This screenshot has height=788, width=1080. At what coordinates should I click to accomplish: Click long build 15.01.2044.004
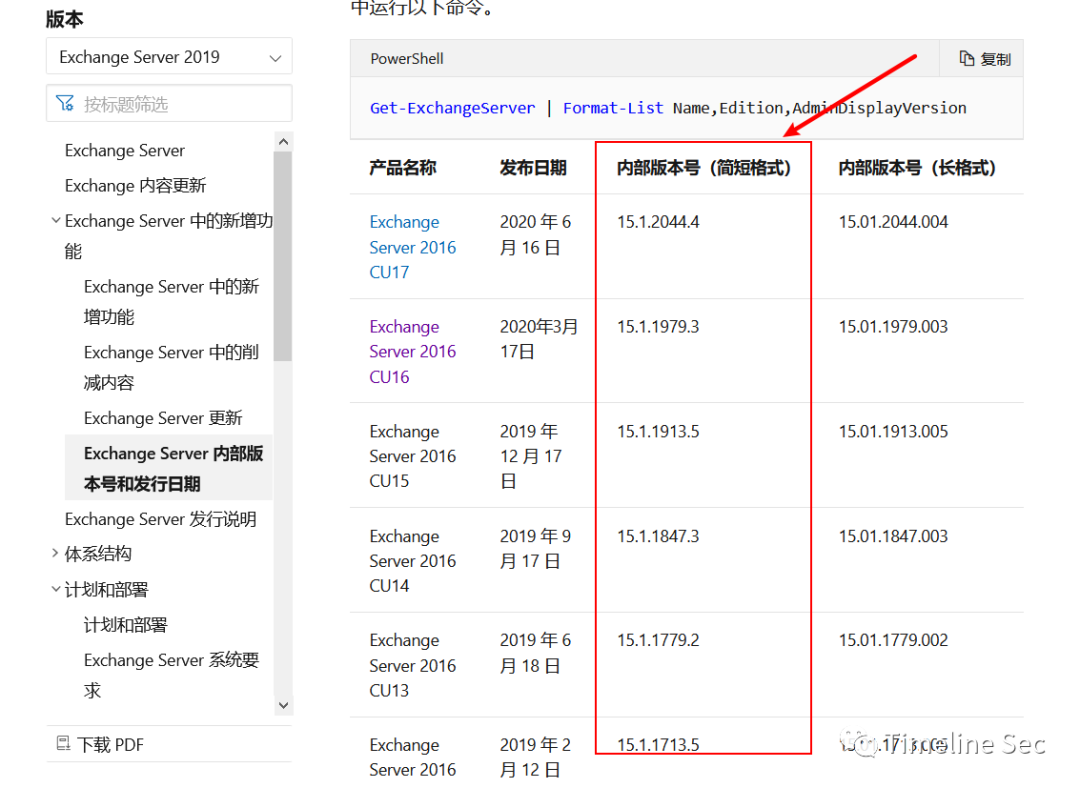893,222
